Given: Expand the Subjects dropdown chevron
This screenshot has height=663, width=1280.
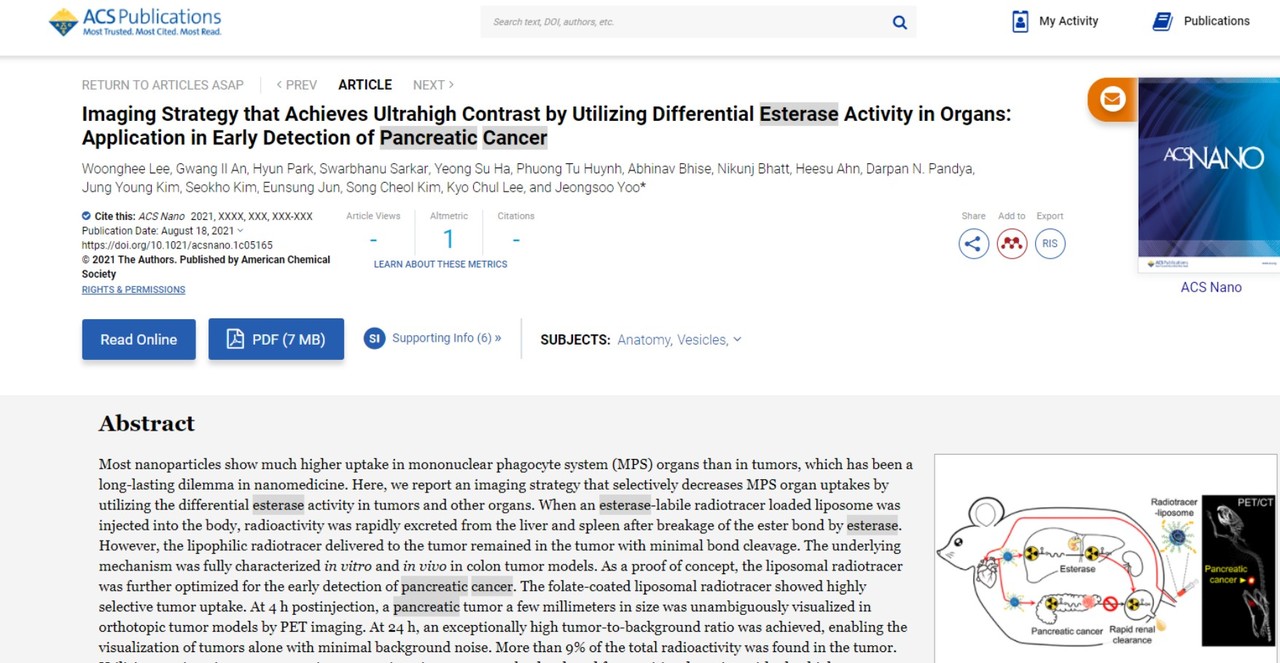Looking at the screenshot, I should 737,339.
